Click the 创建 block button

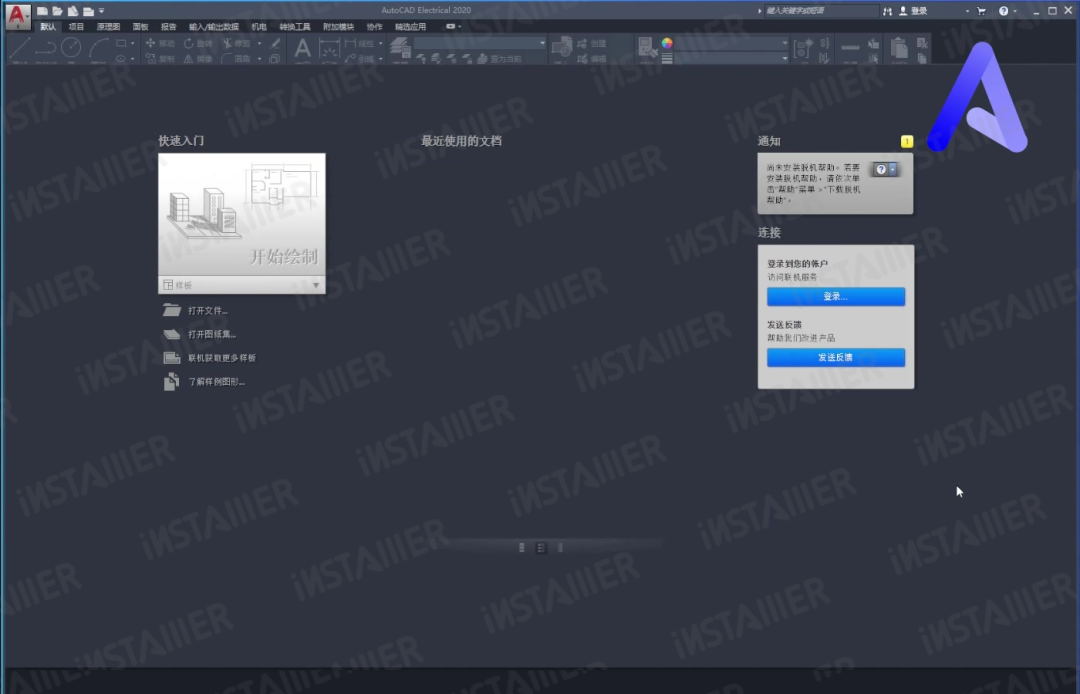[x=592, y=43]
